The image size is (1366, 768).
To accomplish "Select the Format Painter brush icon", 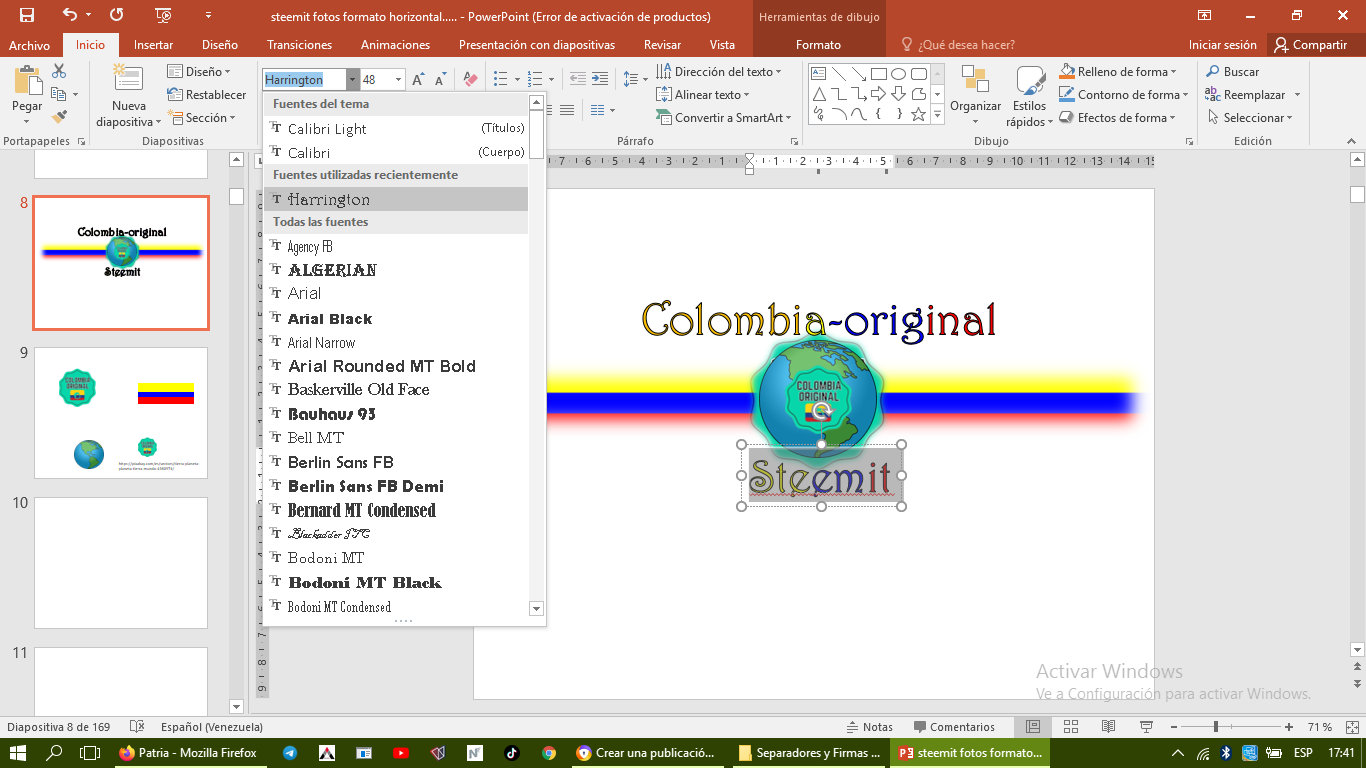I will point(59,117).
